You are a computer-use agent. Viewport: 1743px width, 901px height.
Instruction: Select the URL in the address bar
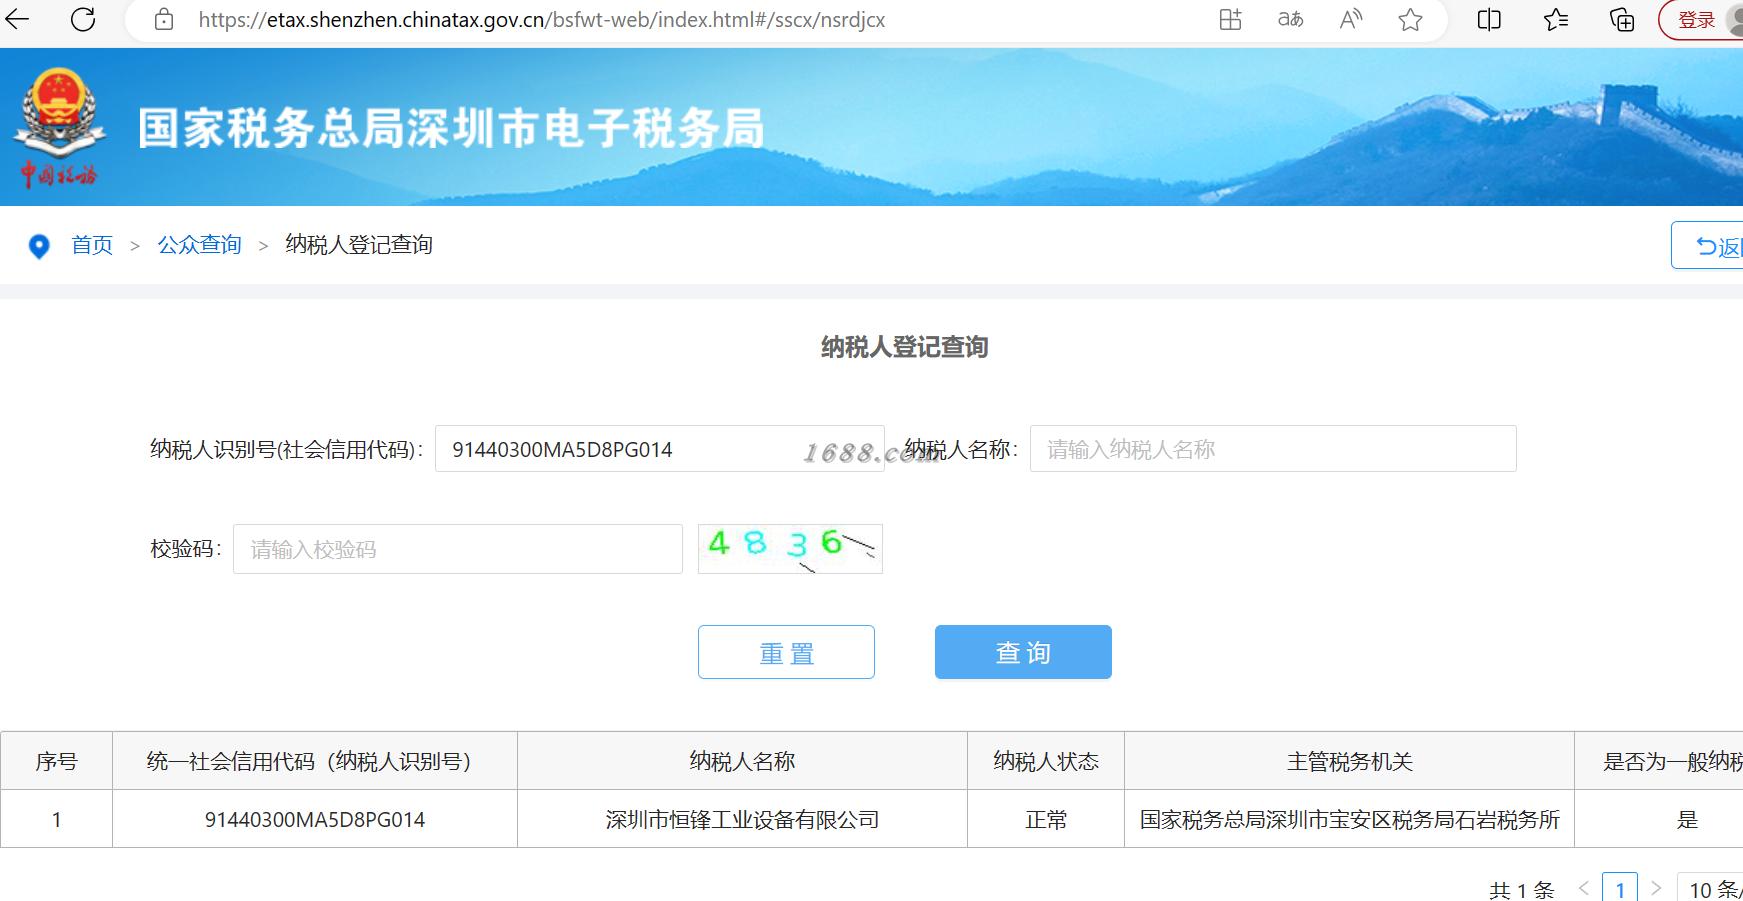(x=541, y=20)
